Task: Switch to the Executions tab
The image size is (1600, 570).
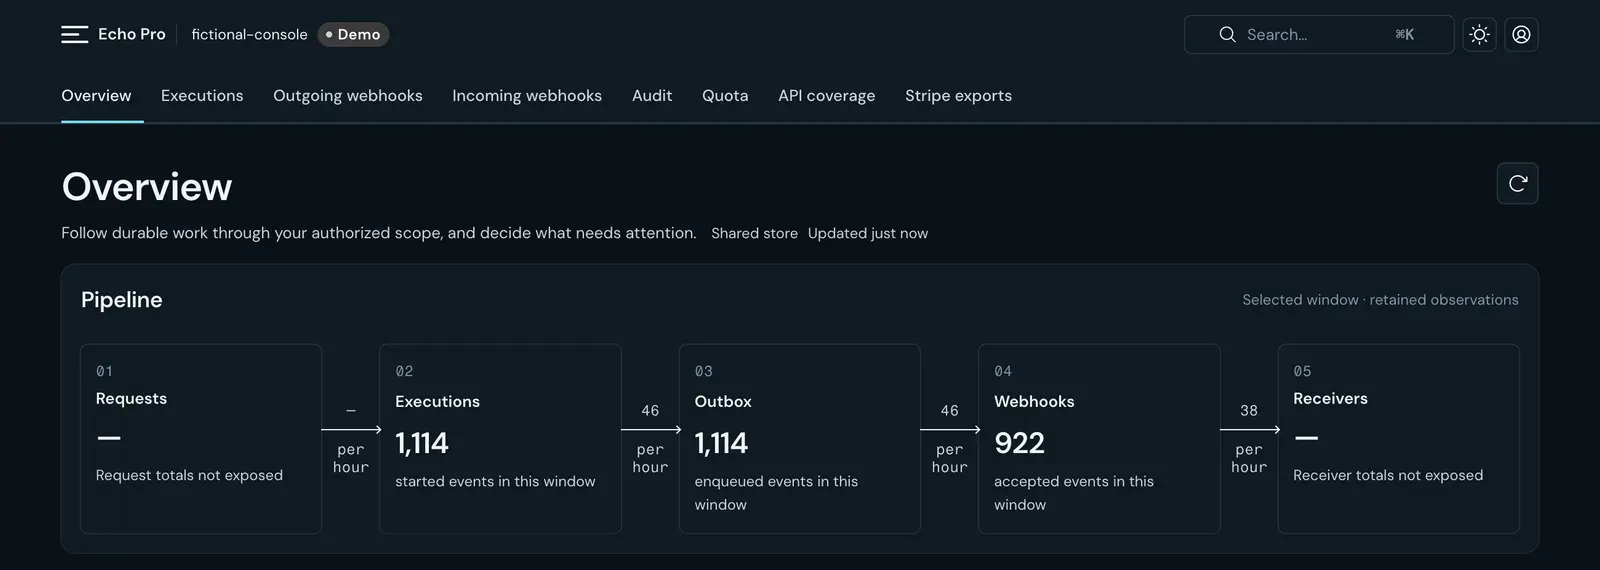Action: click(202, 95)
